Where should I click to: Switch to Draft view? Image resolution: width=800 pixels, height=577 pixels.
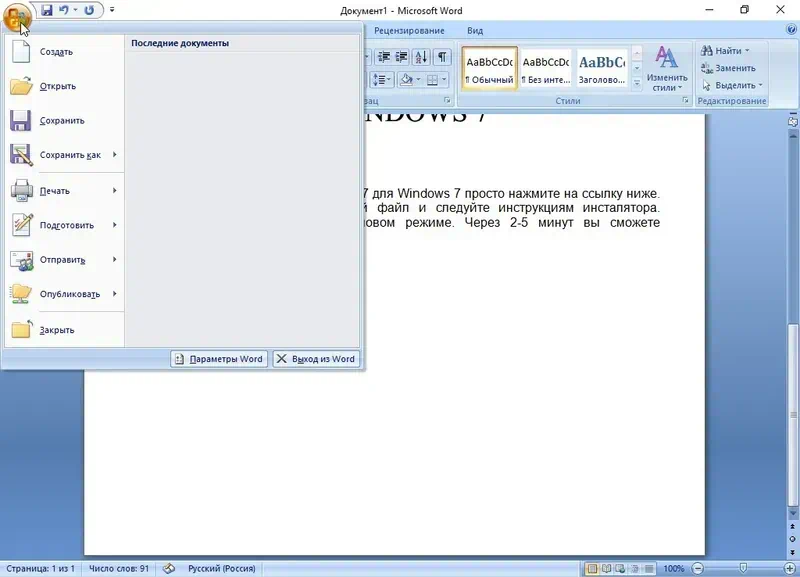pos(649,568)
